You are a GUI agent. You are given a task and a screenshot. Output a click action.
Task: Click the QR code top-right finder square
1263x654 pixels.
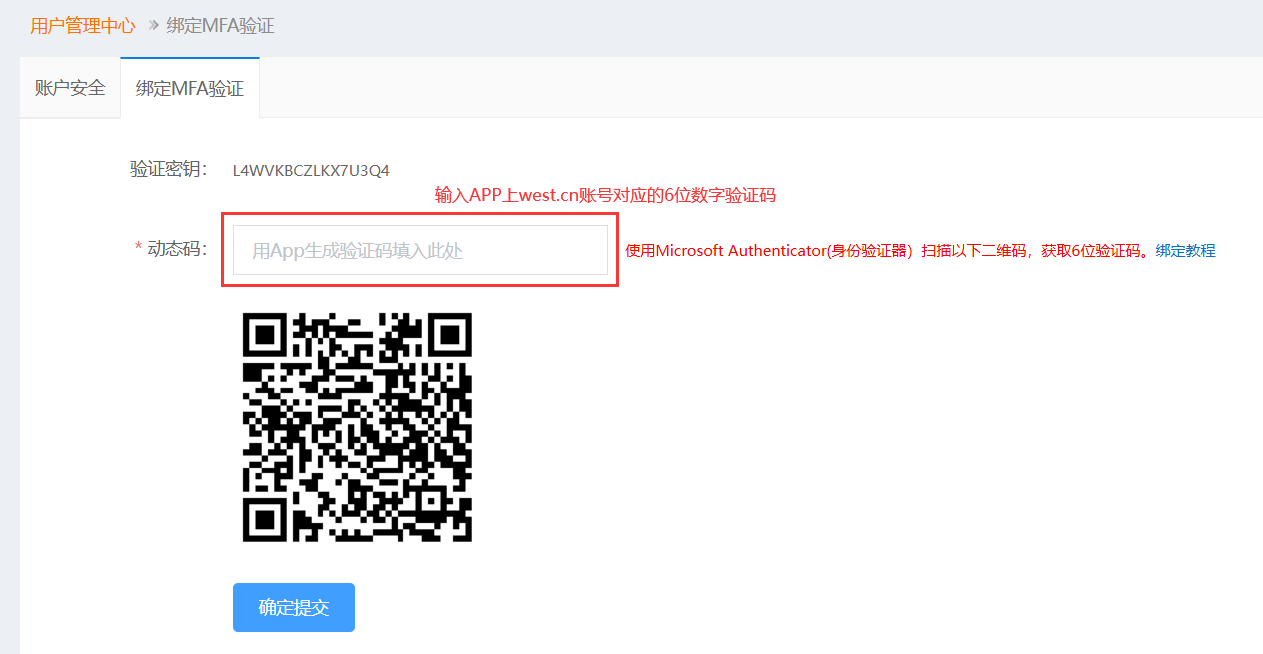pyautogui.click(x=451, y=334)
